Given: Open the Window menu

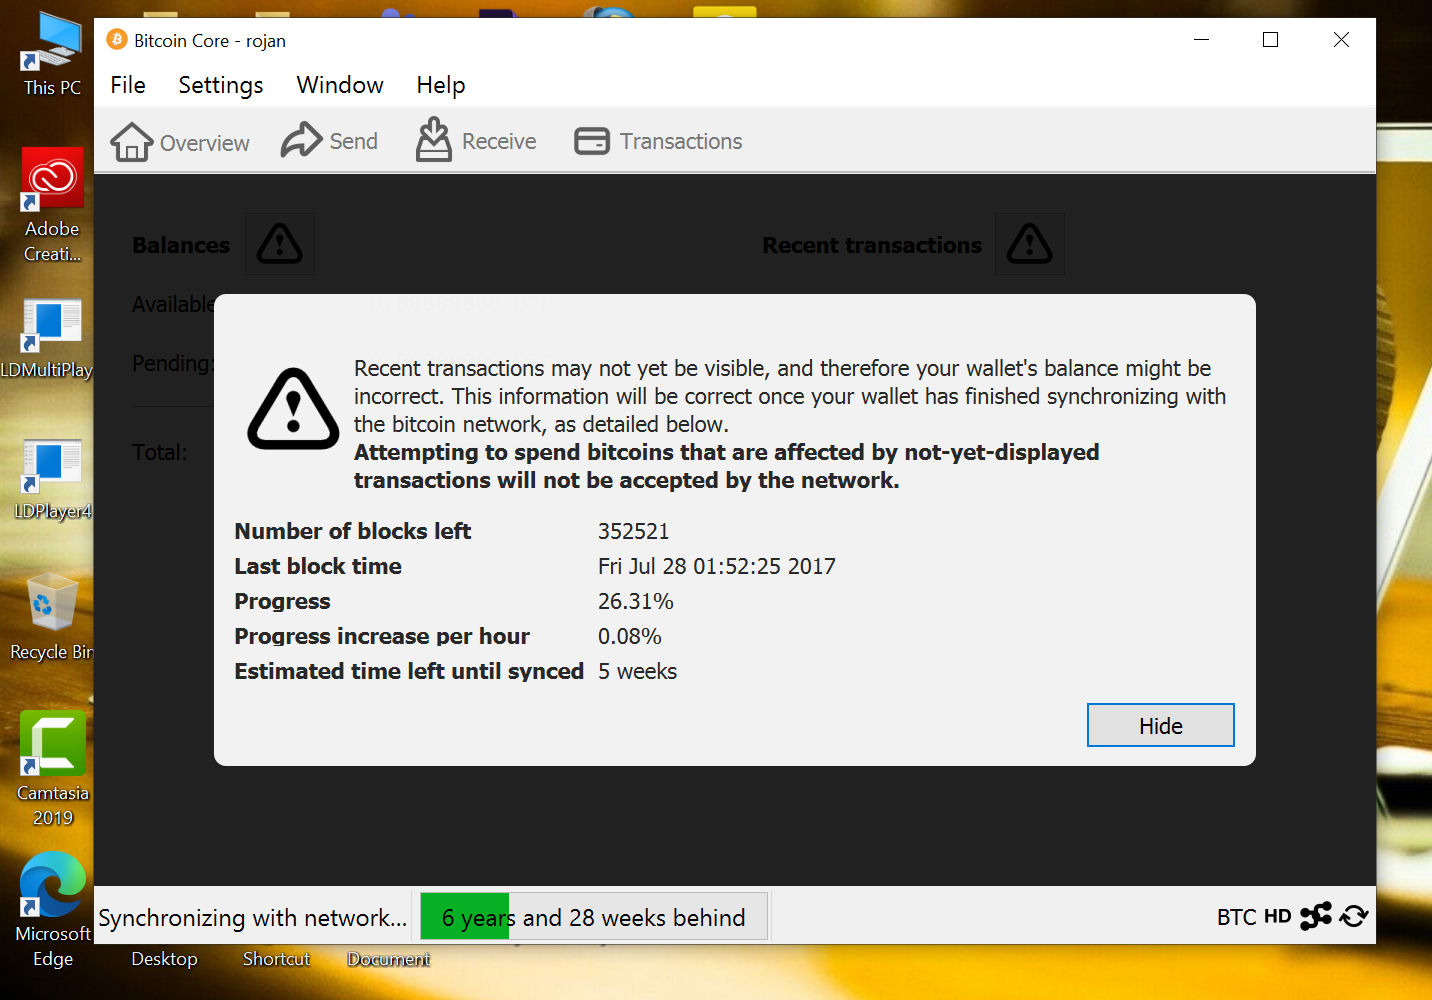Looking at the screenshot, I should click(340, 85).
